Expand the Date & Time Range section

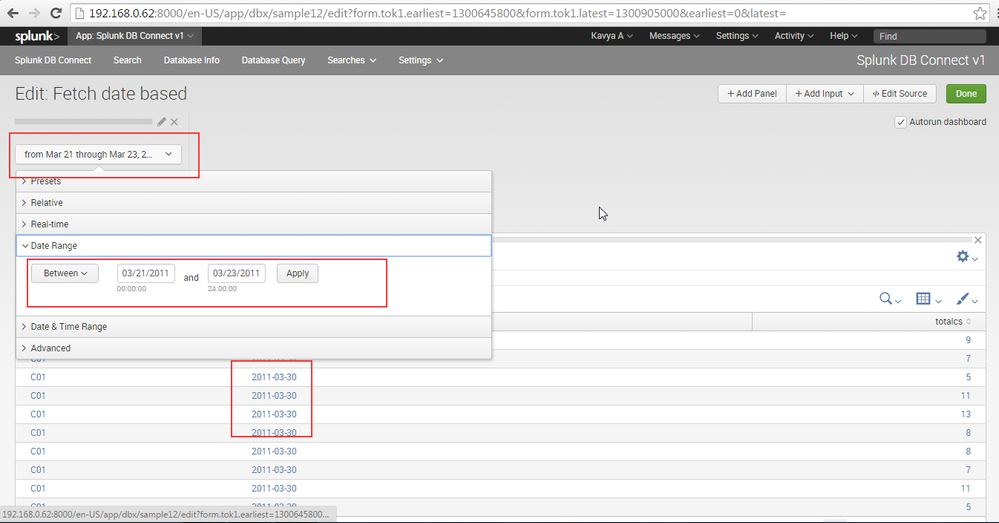click(x=68, y=327)
